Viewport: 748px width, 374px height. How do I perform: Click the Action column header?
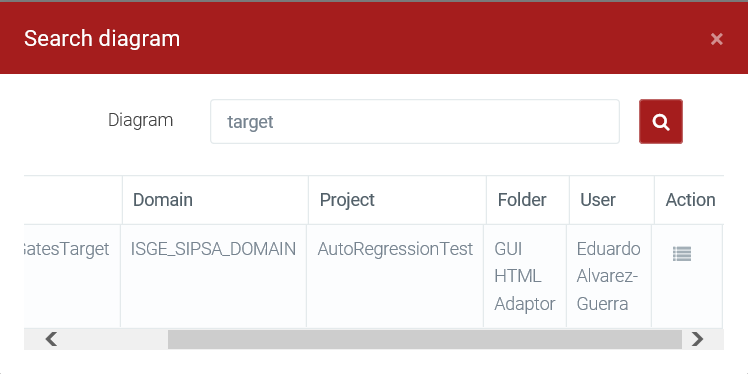[x=689, y=200]
